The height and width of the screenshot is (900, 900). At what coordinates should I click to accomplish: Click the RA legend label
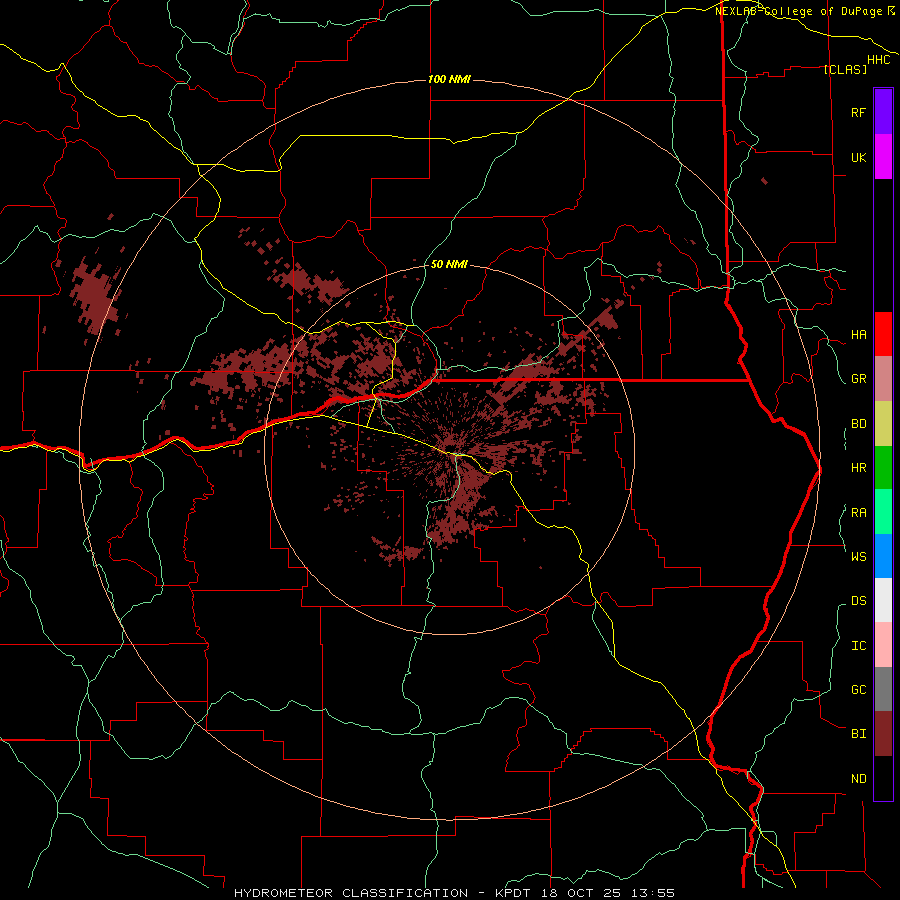(x=858, y=513)
